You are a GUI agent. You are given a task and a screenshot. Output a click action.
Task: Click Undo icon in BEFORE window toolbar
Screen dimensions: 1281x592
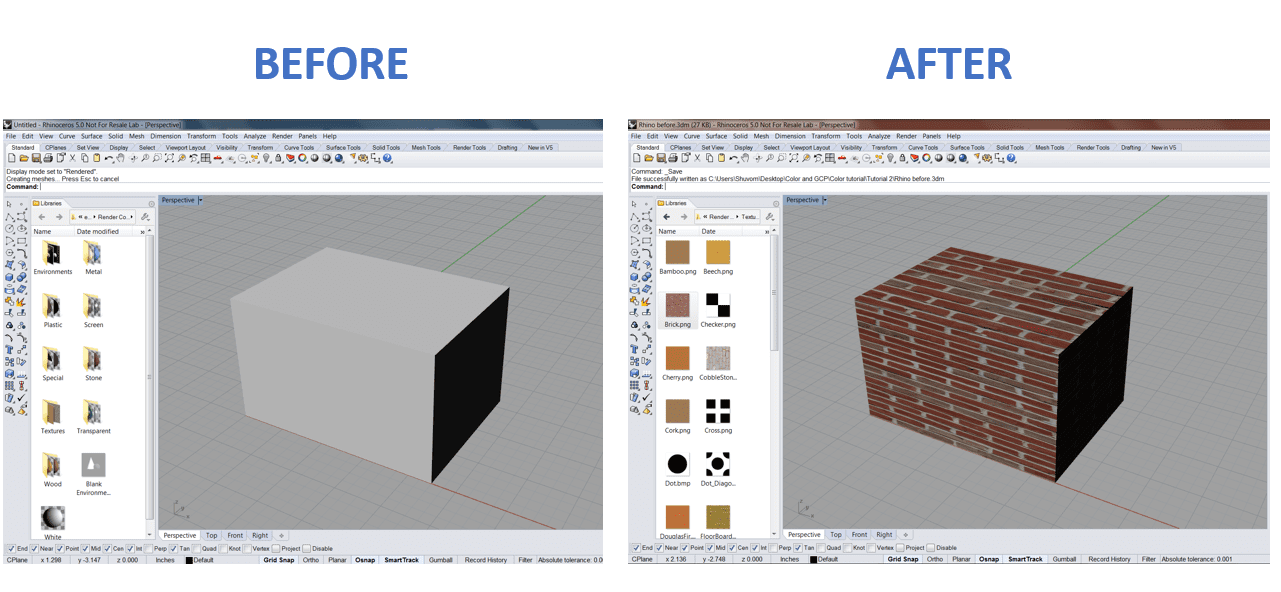tap(108, 158)
